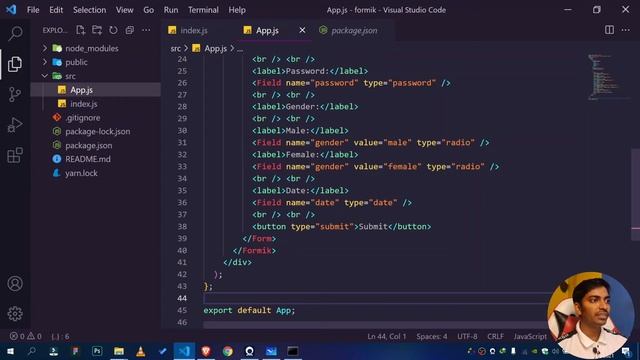Open VLC media player from taskbar
Image resolution: width=640 pixels, height=360 pixels.
pyautogui.click(x=140, y=351)
